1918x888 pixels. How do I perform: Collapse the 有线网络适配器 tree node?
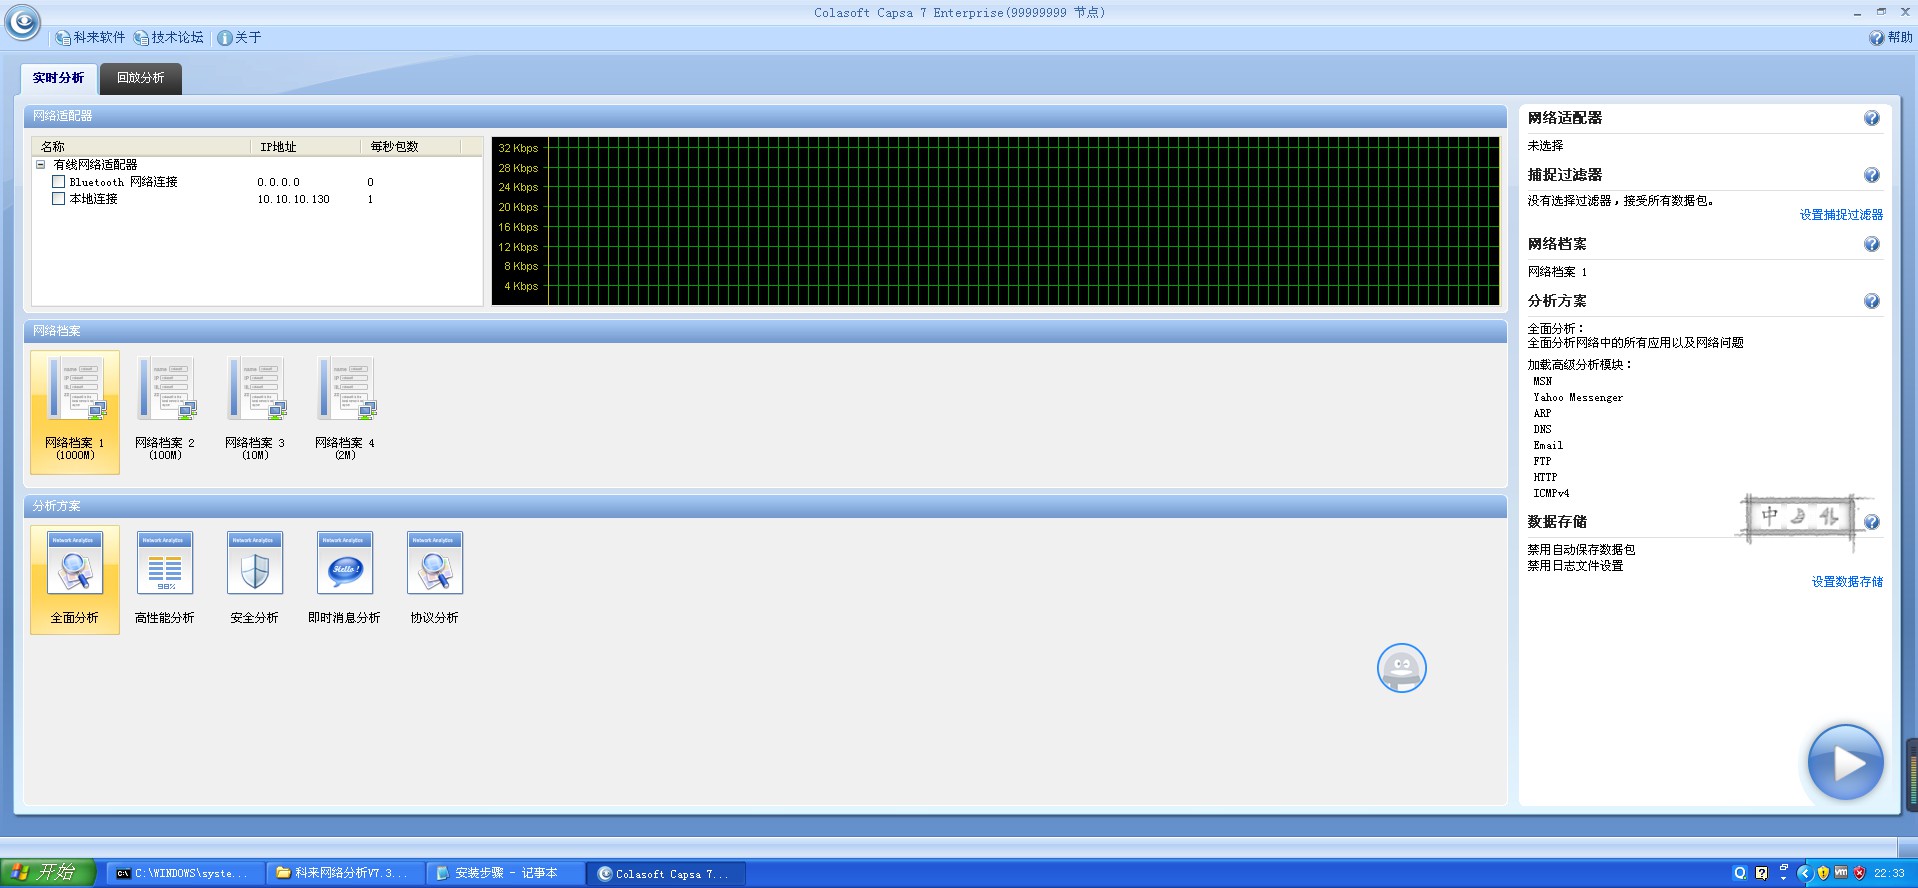pos(41,165)
